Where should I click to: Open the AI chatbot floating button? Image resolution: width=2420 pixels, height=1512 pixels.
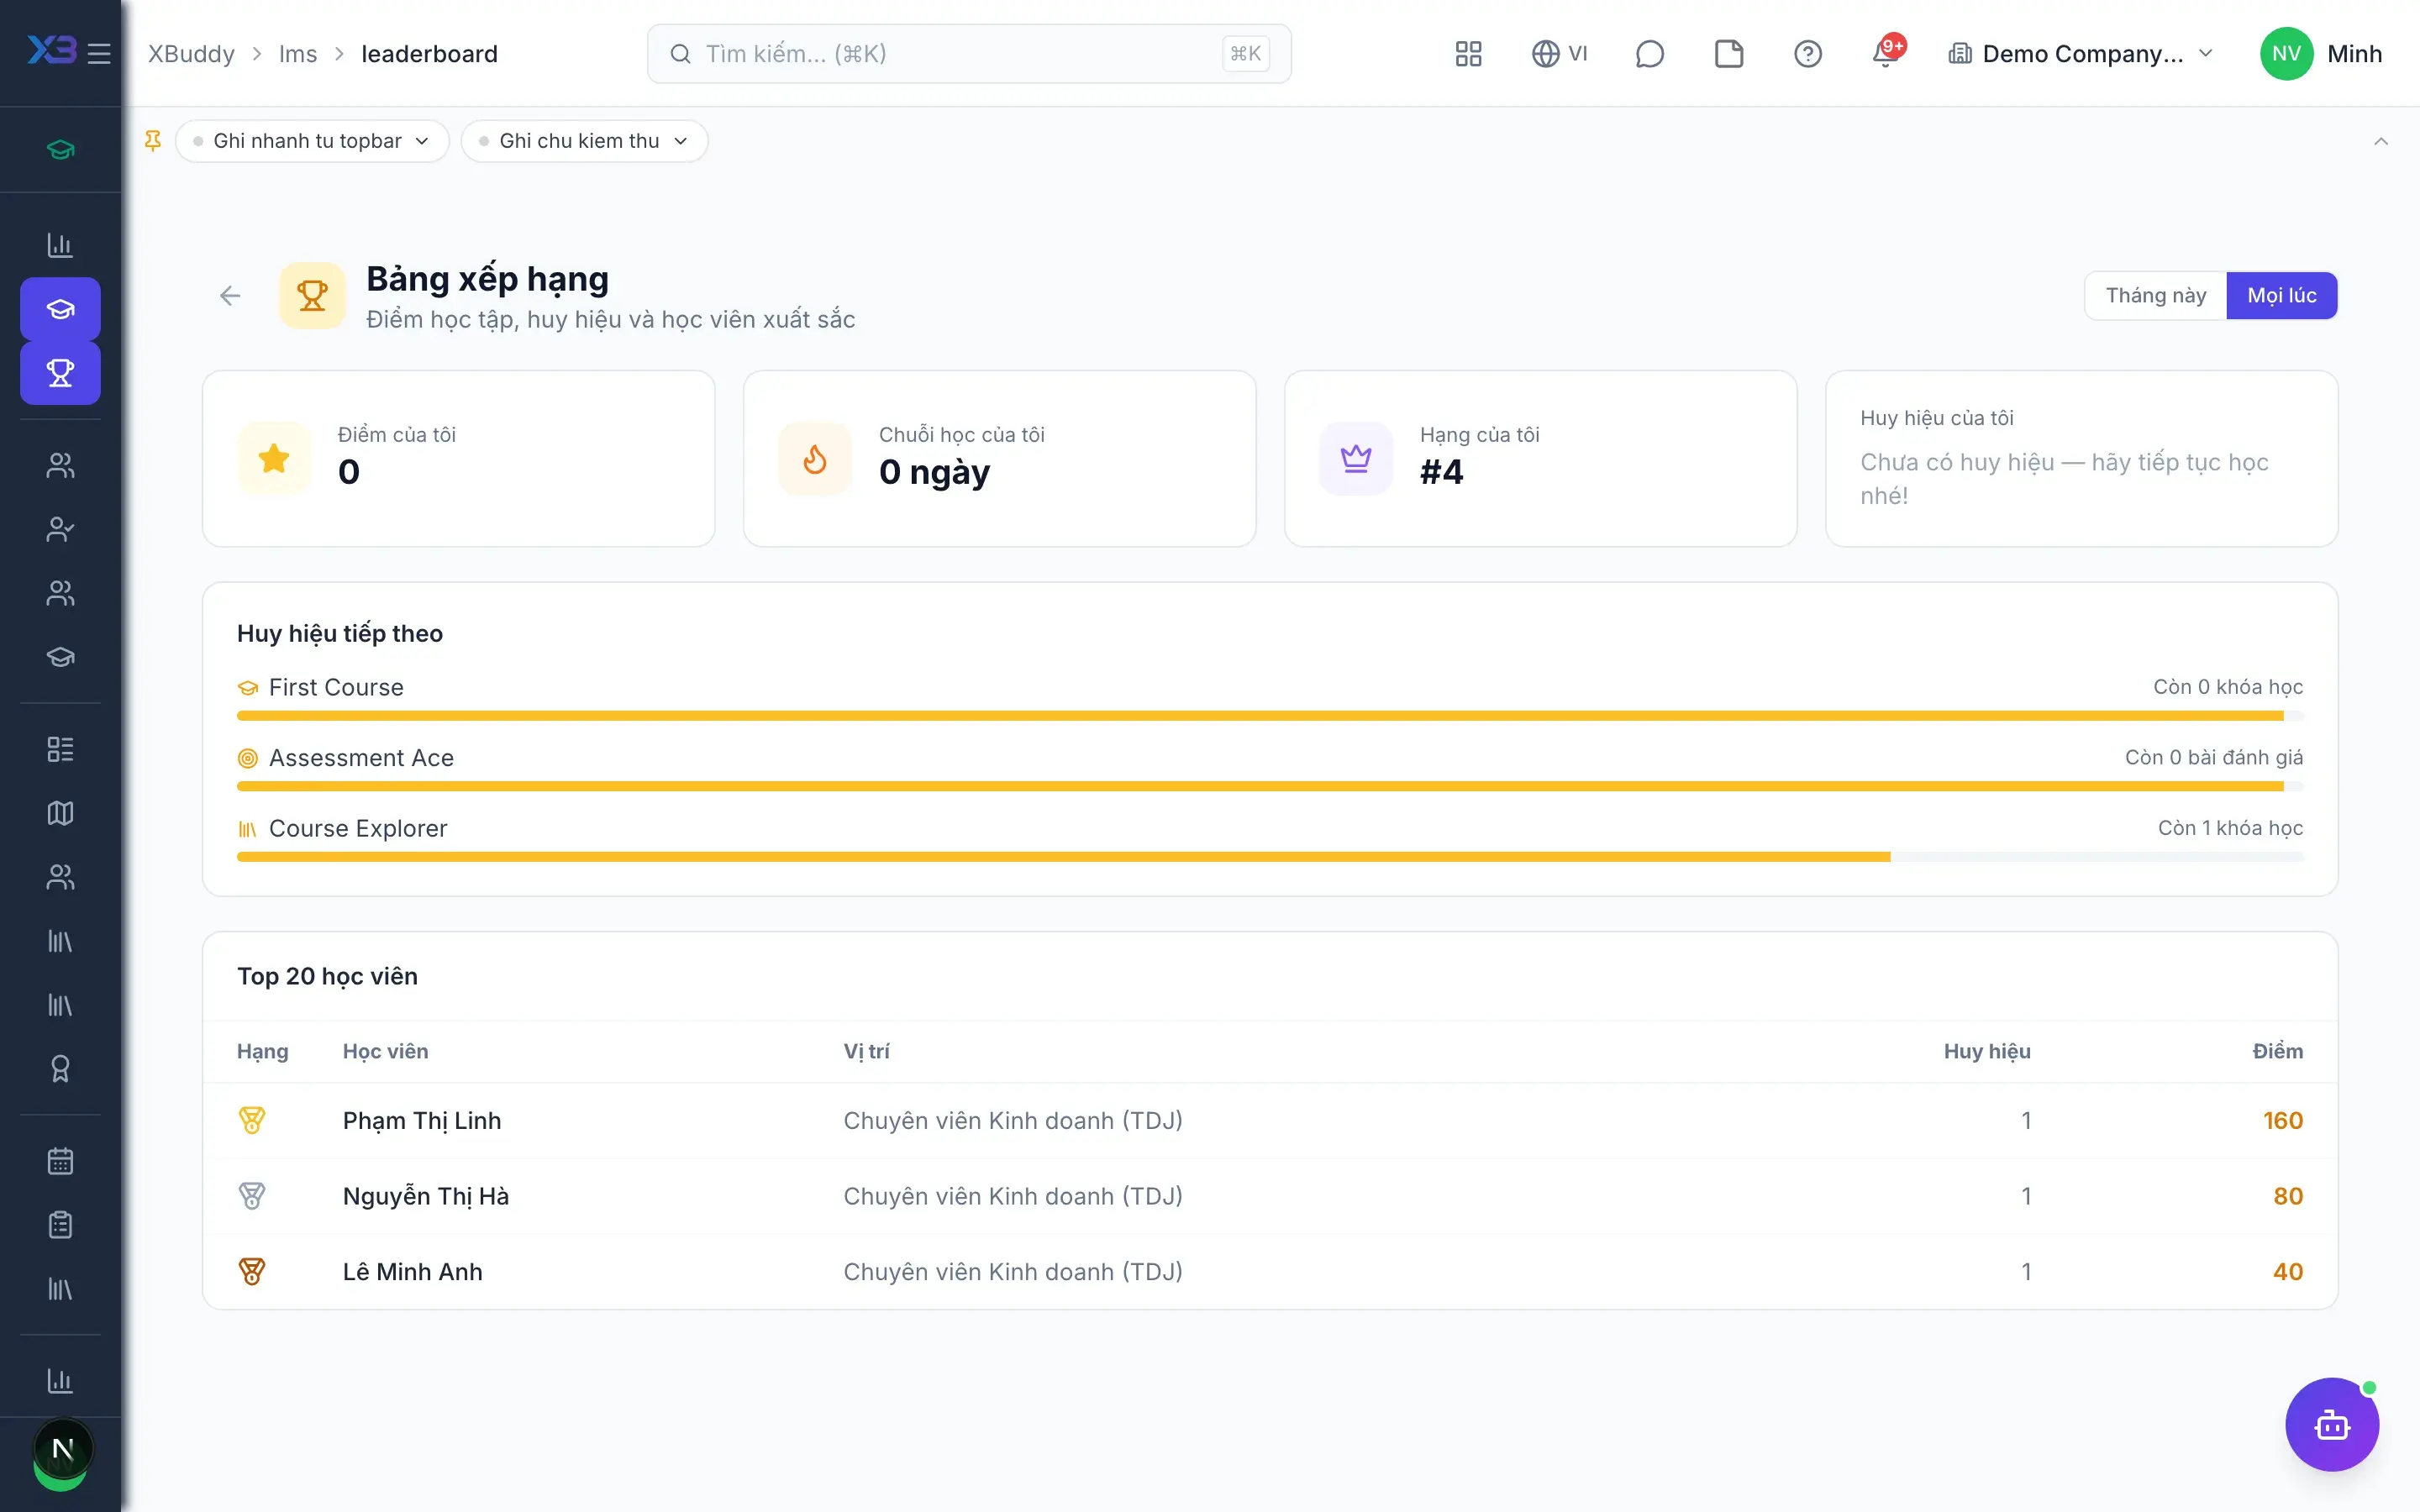2332,1424
